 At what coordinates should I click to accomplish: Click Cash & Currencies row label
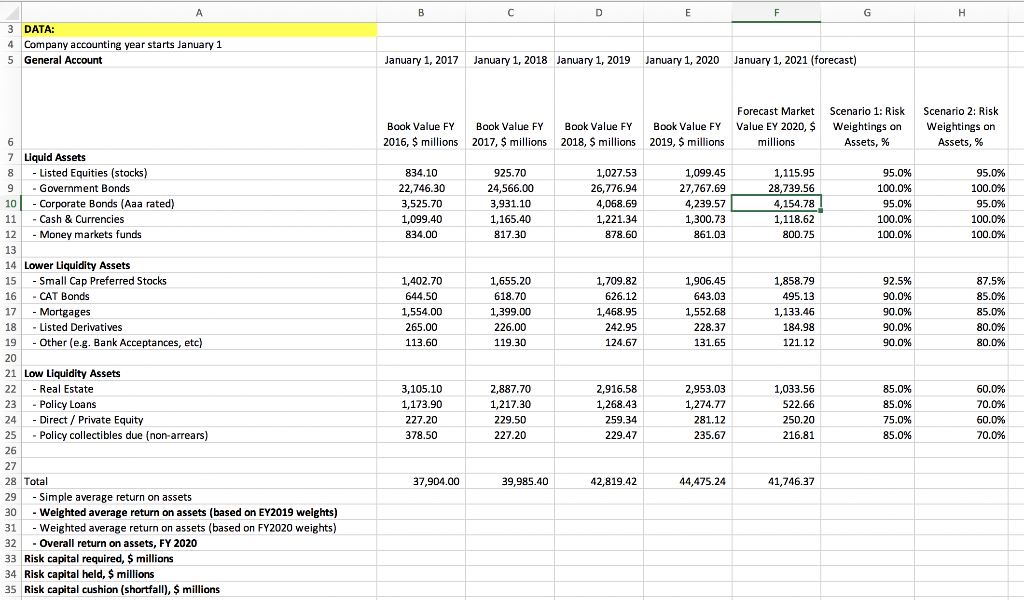coord(78,219)
